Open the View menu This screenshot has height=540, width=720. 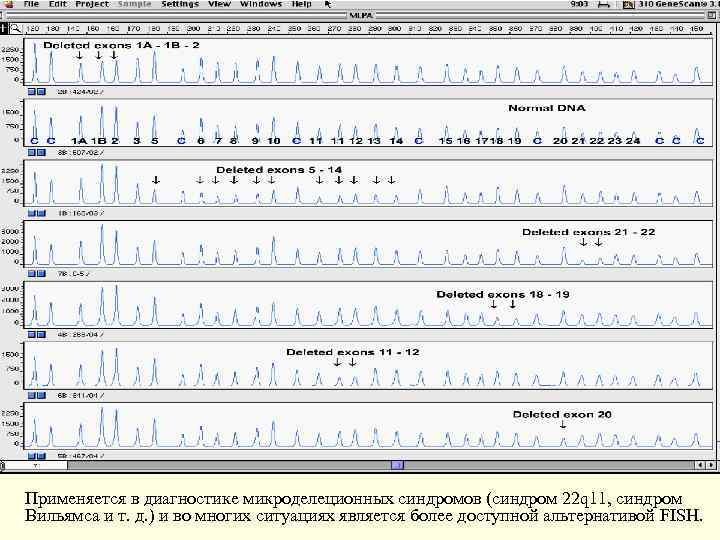[x=219, y=4]
